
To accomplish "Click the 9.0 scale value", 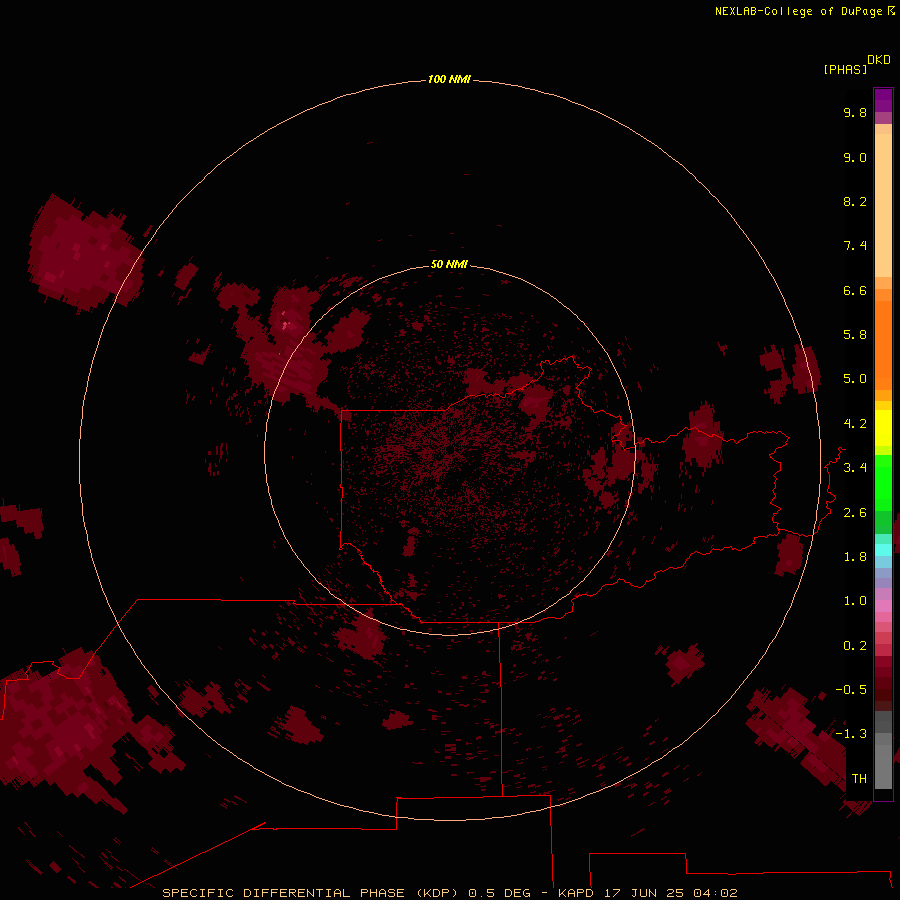I will 855,157.
